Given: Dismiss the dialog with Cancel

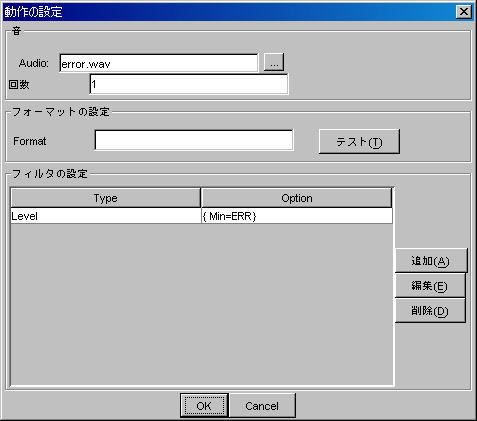Looking at the screenshot, I should coord(262,406).
